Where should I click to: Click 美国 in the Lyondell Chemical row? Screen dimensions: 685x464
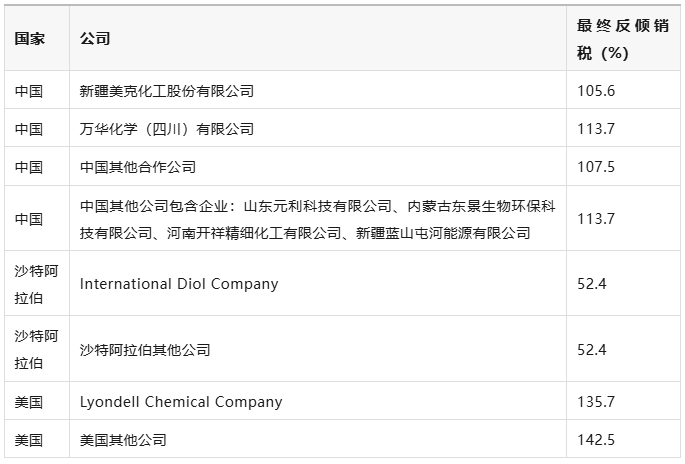click(x=29, y=402)
